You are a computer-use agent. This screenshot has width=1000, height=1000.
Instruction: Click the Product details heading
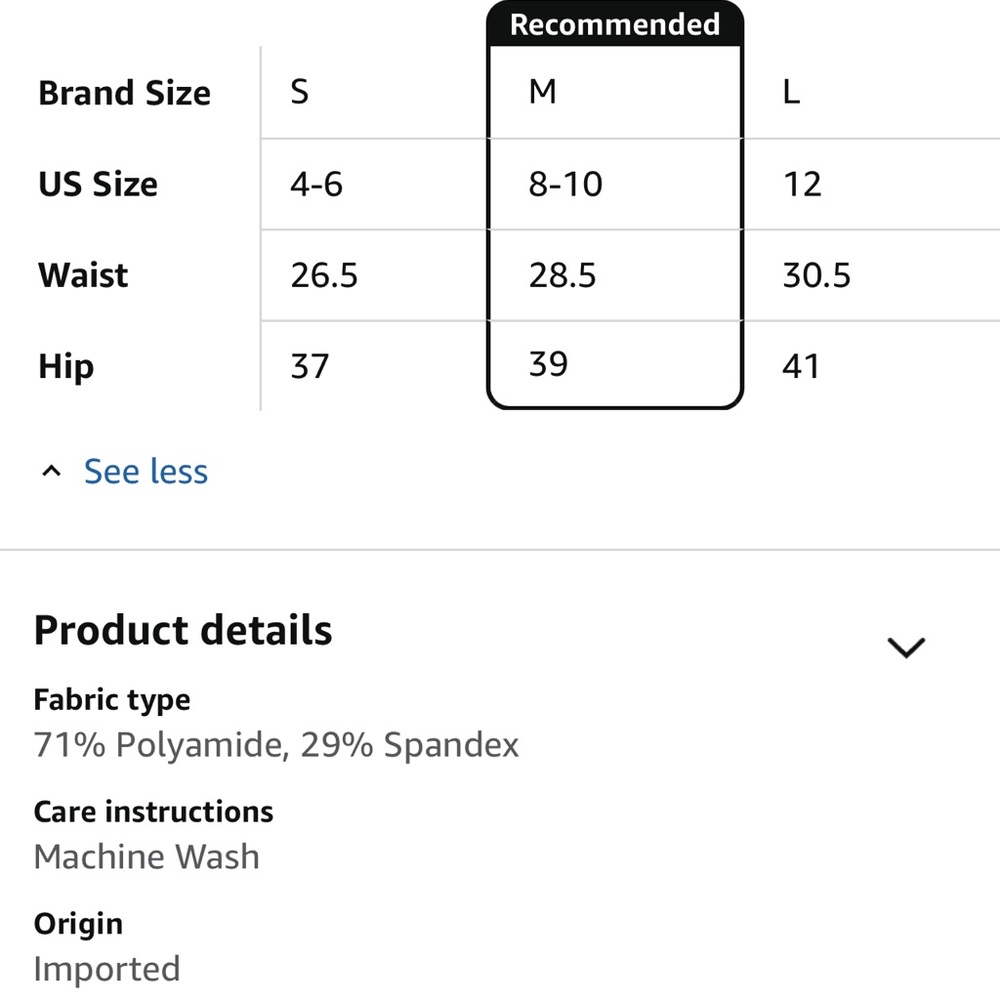183,630
